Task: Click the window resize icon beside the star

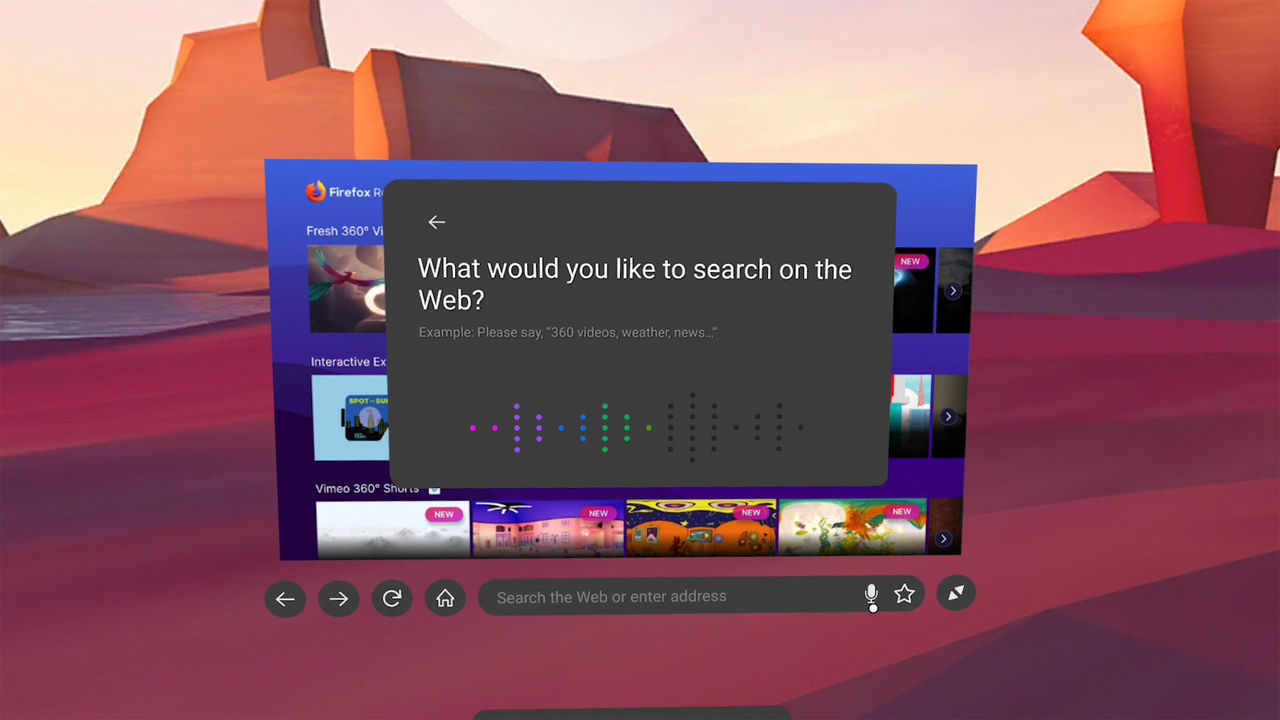Action: pos(956,593)
